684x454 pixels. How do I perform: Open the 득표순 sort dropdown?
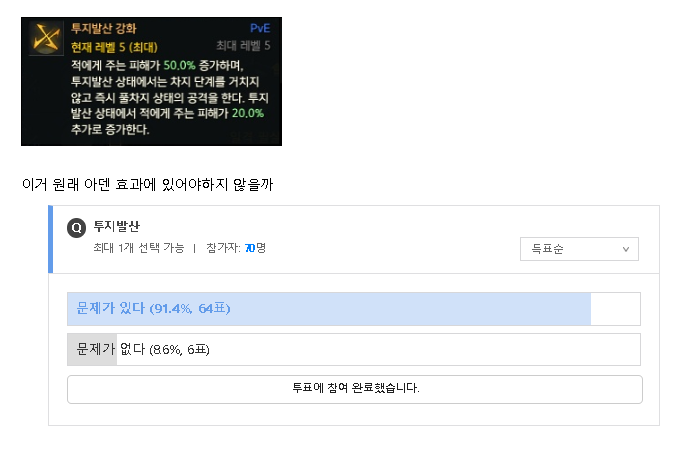pos(579,249)
